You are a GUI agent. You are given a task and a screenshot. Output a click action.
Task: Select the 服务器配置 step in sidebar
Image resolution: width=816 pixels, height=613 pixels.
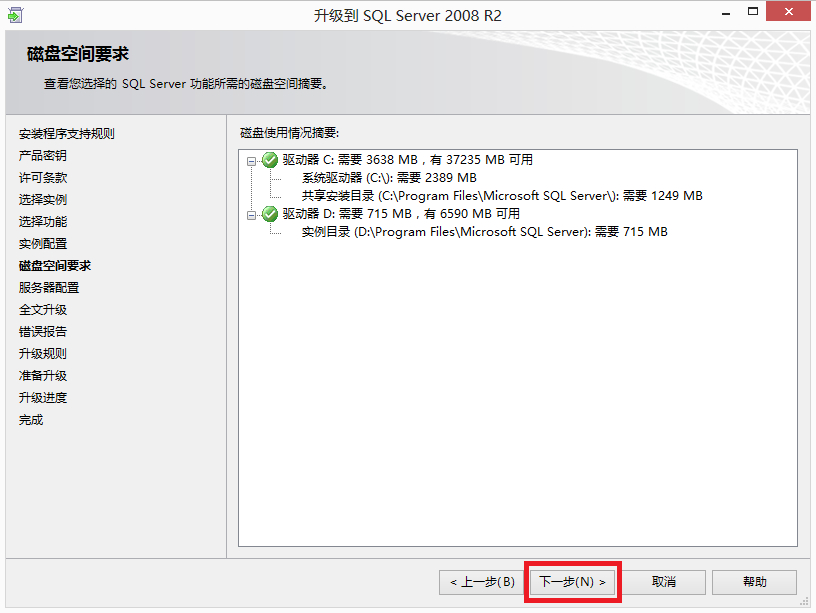coord(49,288)
